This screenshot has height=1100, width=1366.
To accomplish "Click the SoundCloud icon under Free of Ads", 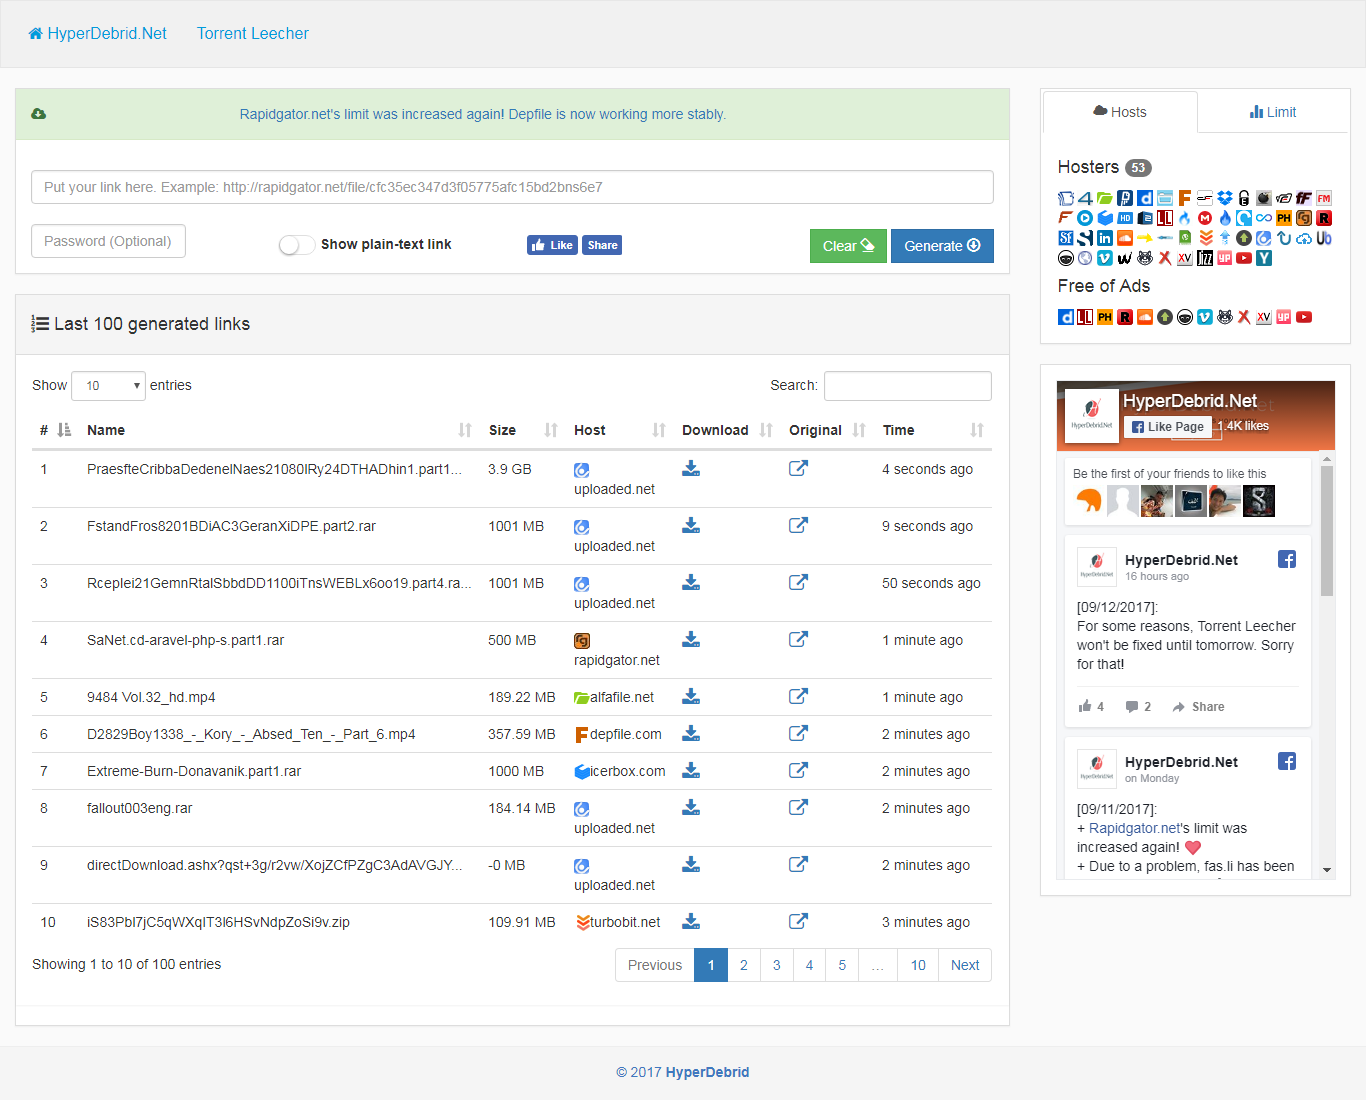I will [x=1145, y=317].
